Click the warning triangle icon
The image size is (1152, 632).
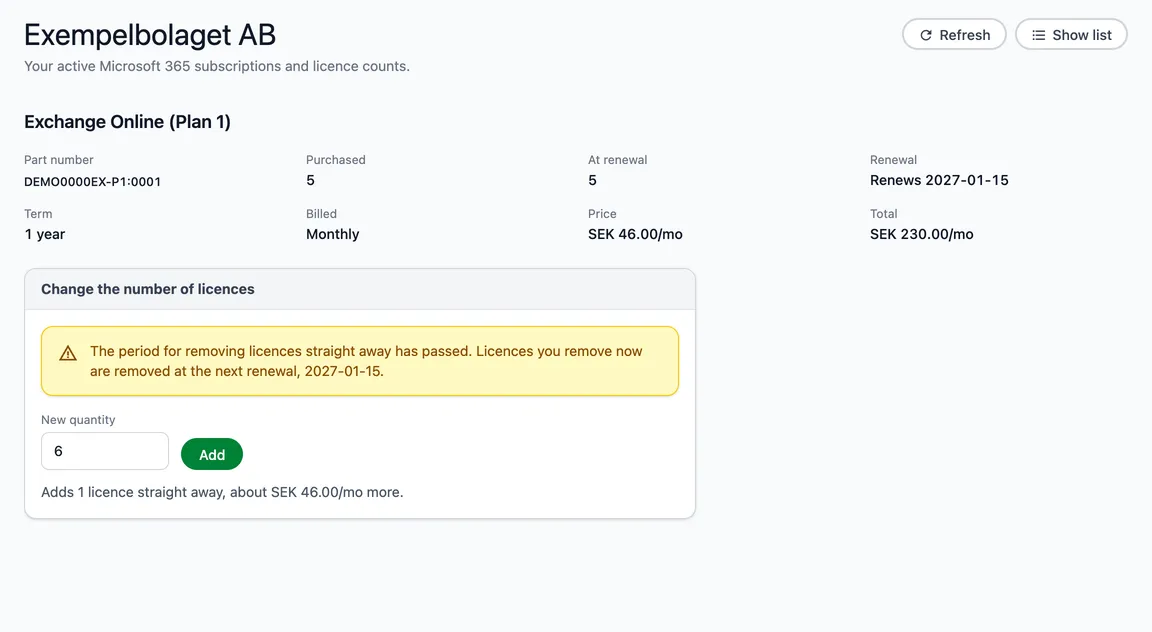(68, 353)
